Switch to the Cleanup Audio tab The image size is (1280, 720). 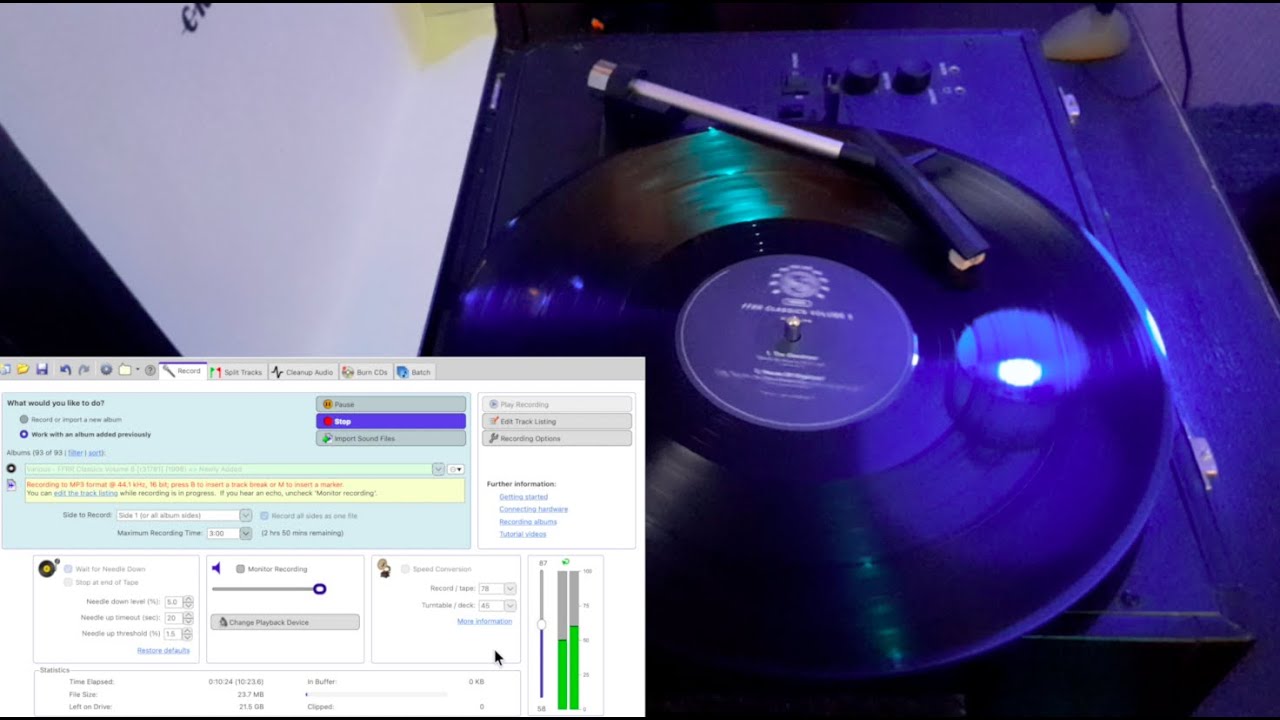click(x=302, y=372)
